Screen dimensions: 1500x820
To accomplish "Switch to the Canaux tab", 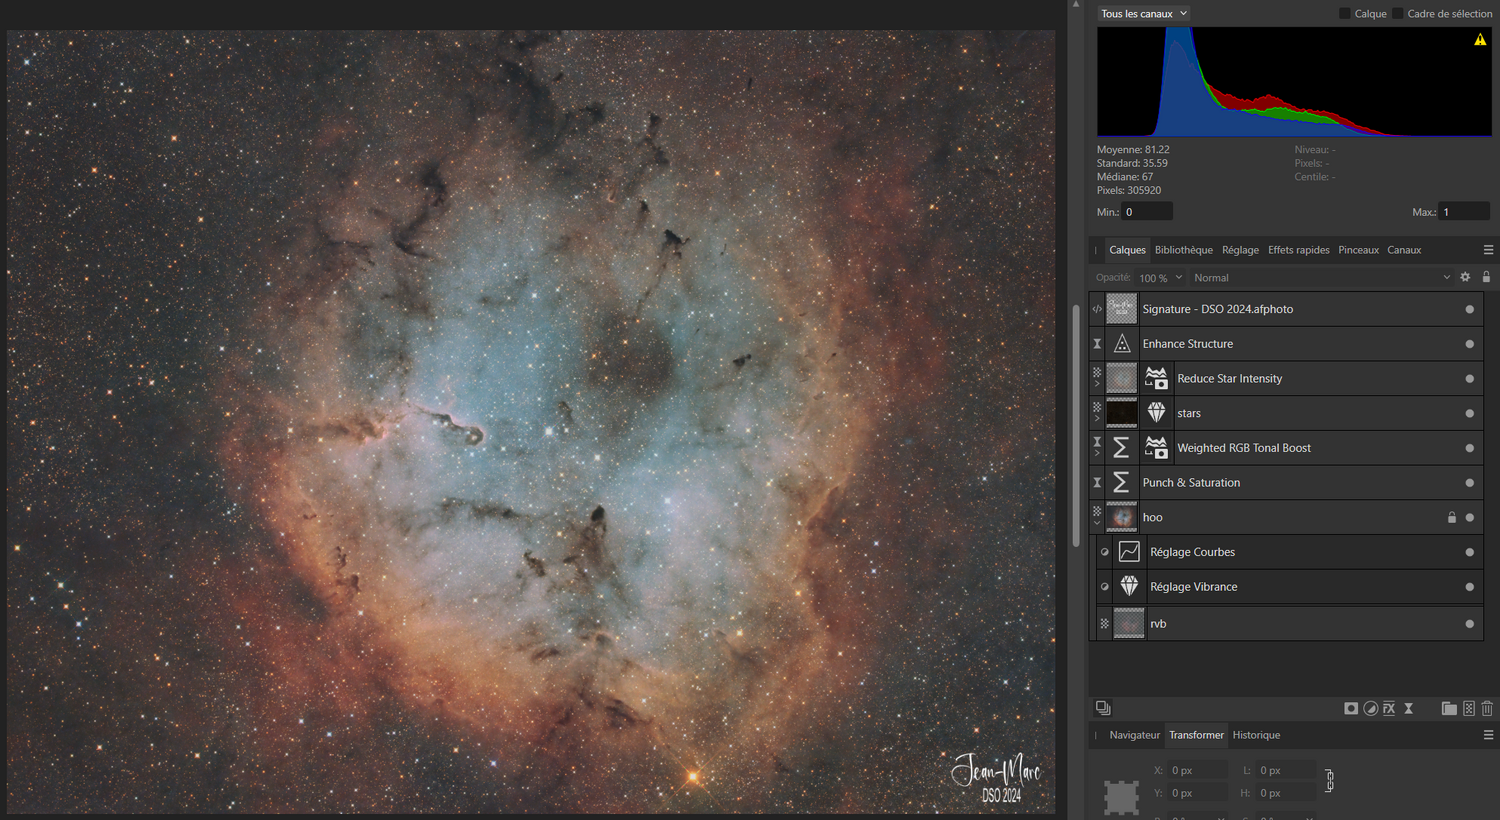I will (1404, 250).
